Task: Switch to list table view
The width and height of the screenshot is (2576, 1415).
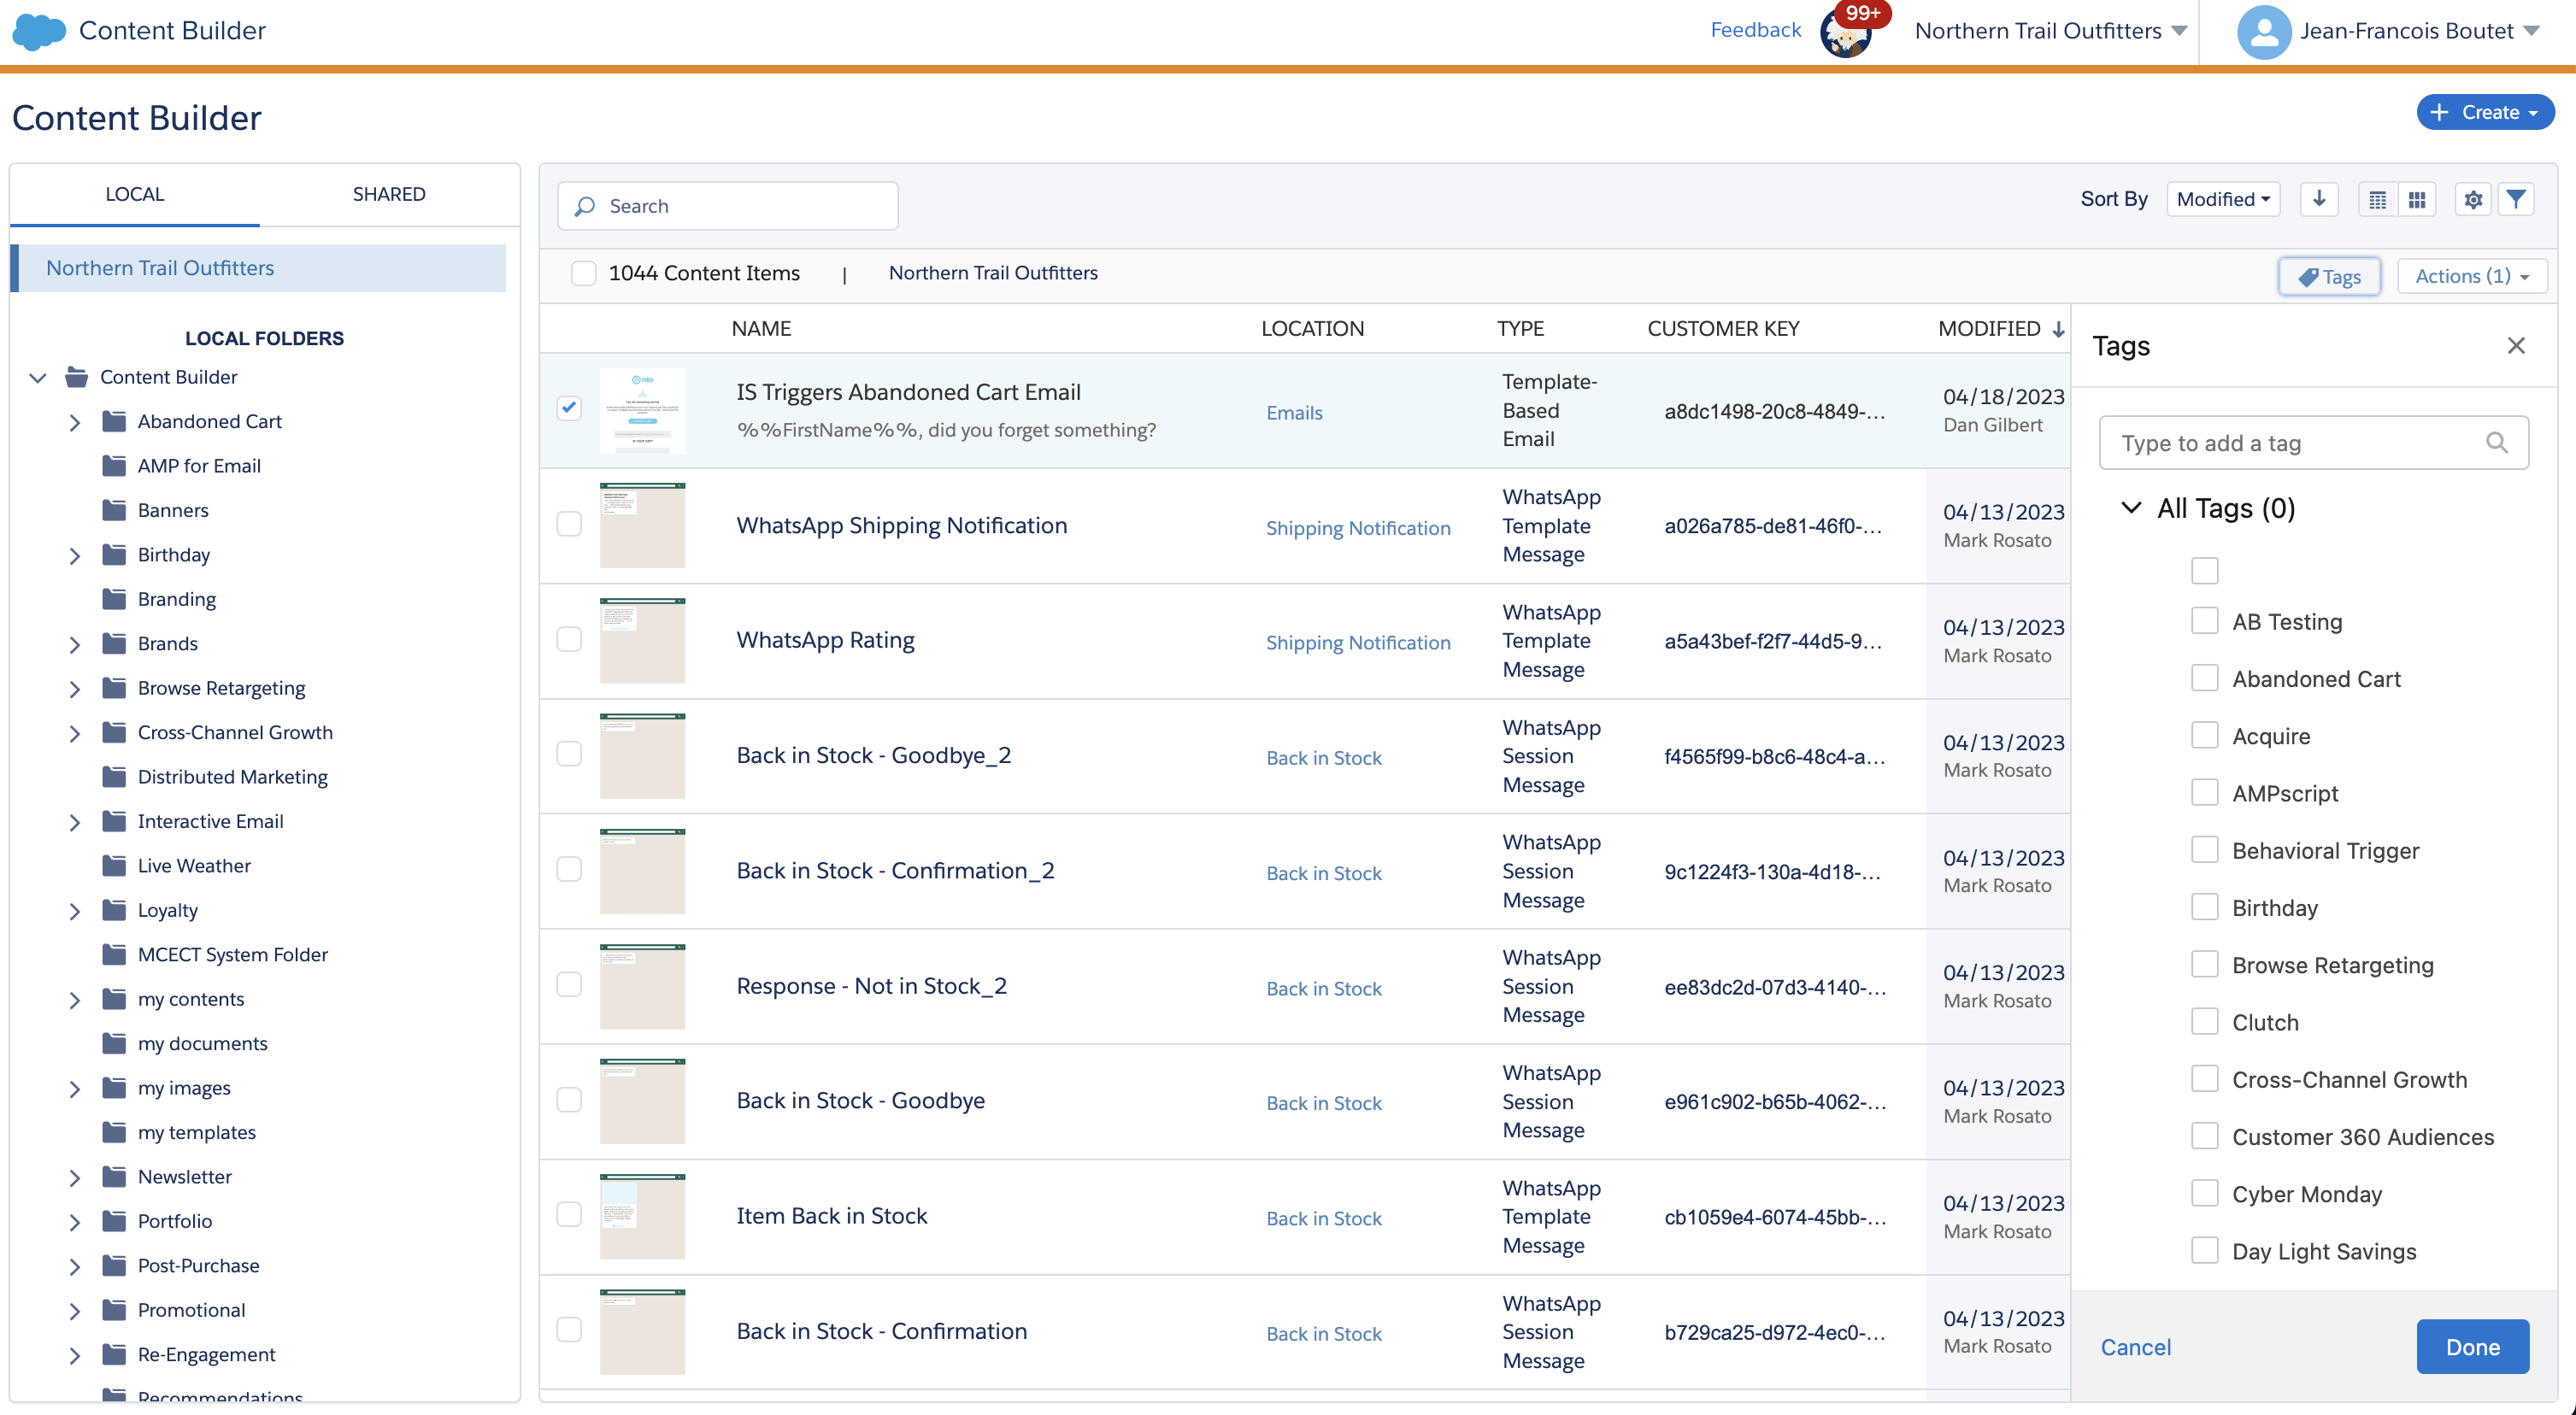Action: point(2377,199)
